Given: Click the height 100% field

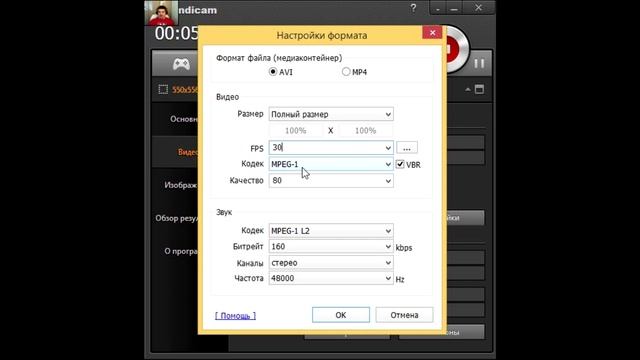Looking at the screenshot, I should (x=365, y=131).
